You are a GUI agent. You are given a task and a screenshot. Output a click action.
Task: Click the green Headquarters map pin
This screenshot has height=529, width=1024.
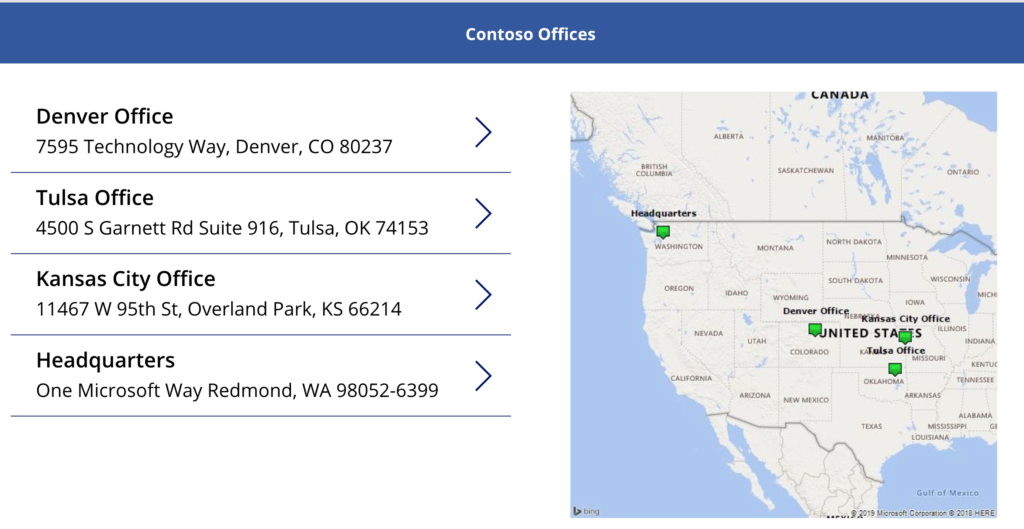(x=663, y=232)
